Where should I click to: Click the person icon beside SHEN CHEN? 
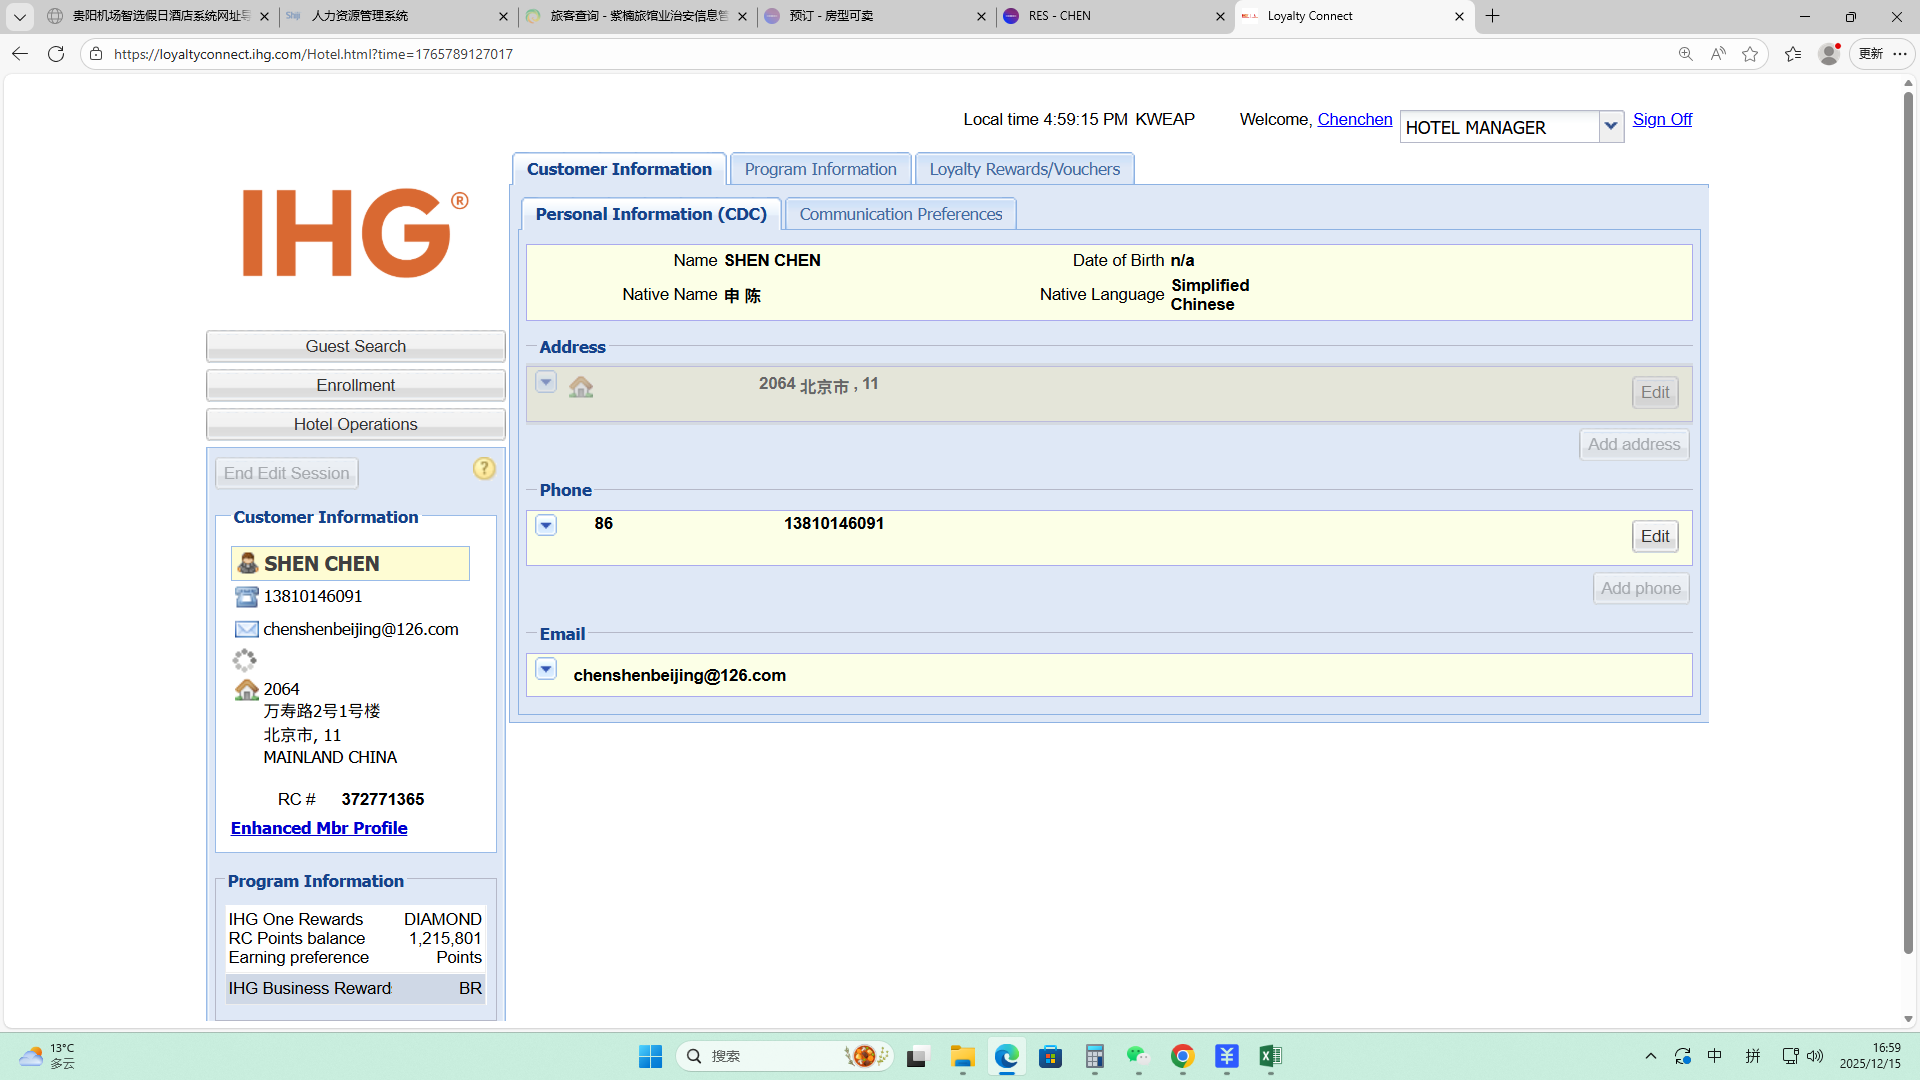(248, 563)
